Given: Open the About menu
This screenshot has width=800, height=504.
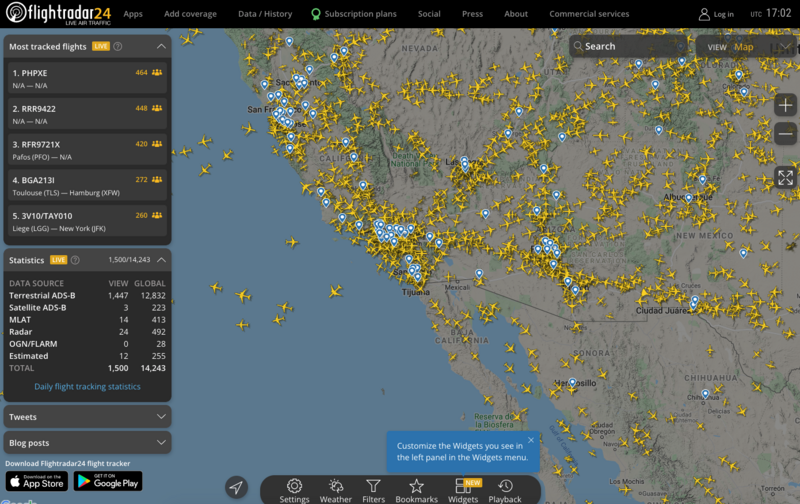Looking at the screenshot, I should 516,14.
